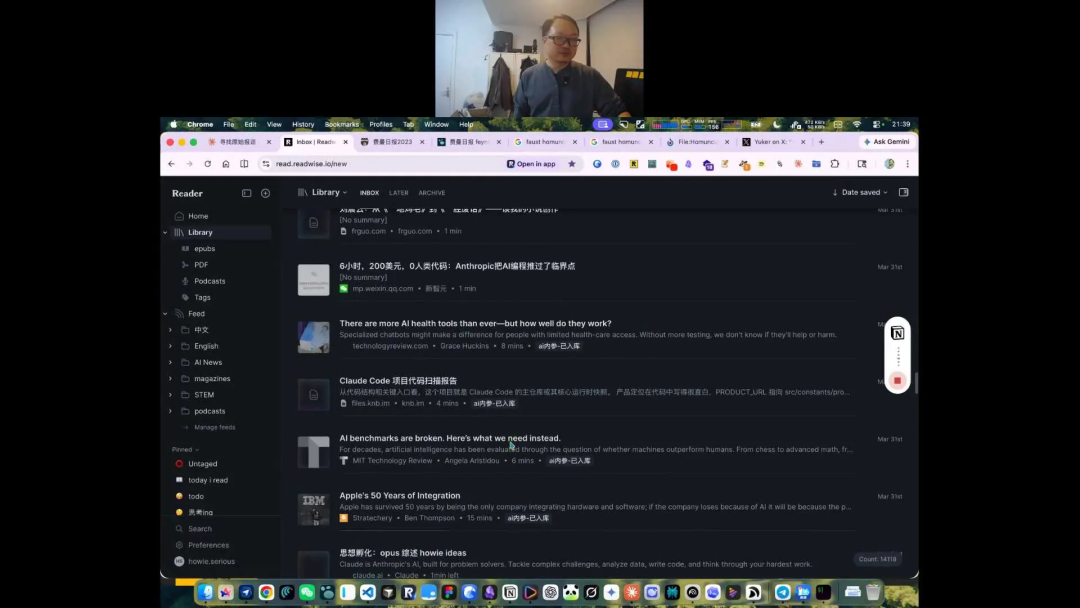Click the thumbnail of the AI health tools article
Screen dimensions: 1080x608
coord(313,337)
